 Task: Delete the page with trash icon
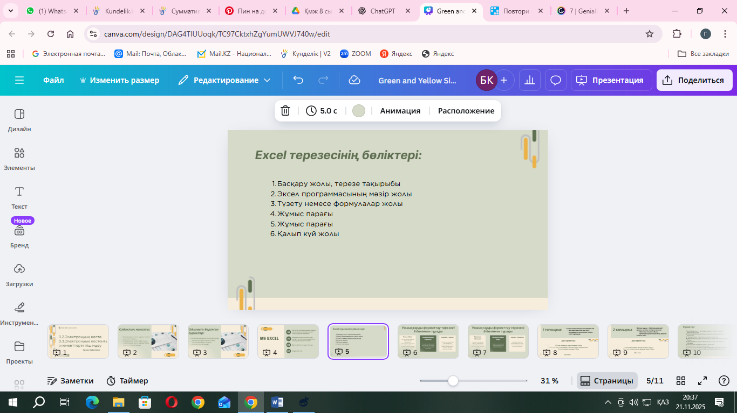[285, 111]
